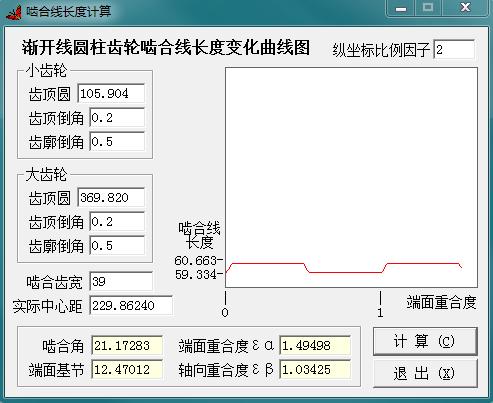Click the 小齿轮 齿顶倒角 input box
This screenshot has height=403, width=493.
click(117, 117)
